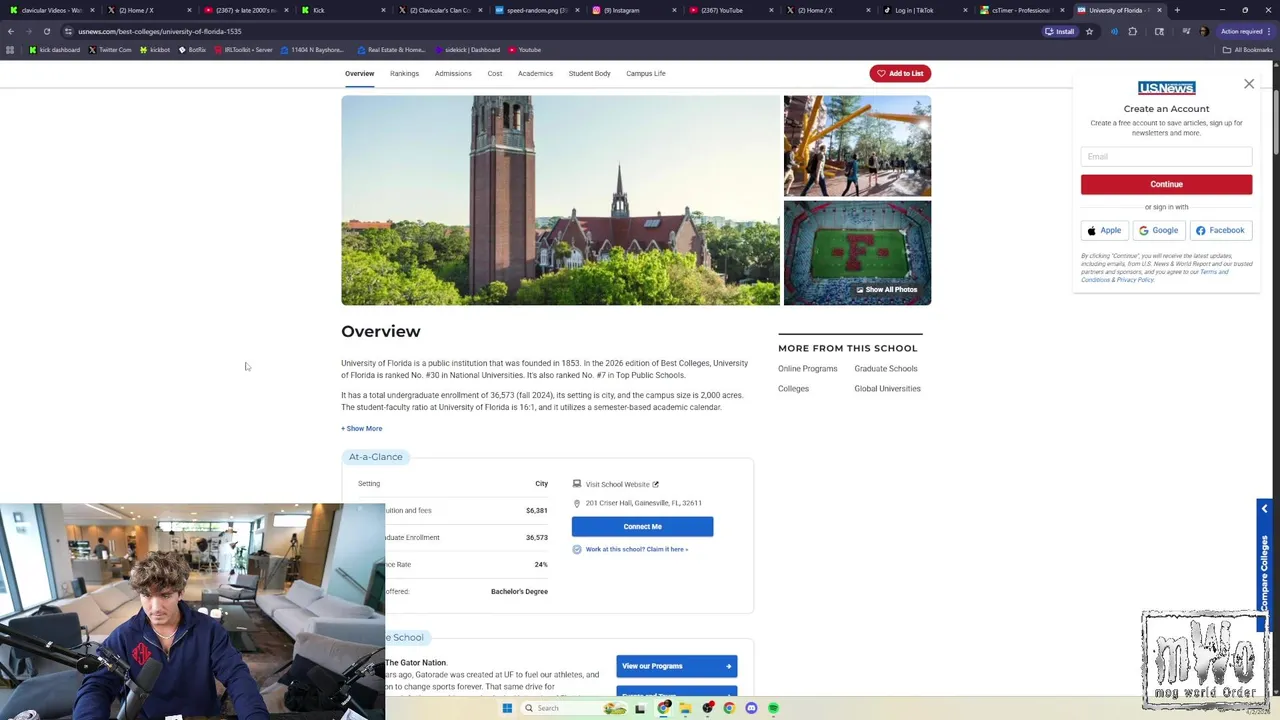Viewport: 1280px width, 720px height.
Task: View the Campus Life tab
Action: pos(645,73)
